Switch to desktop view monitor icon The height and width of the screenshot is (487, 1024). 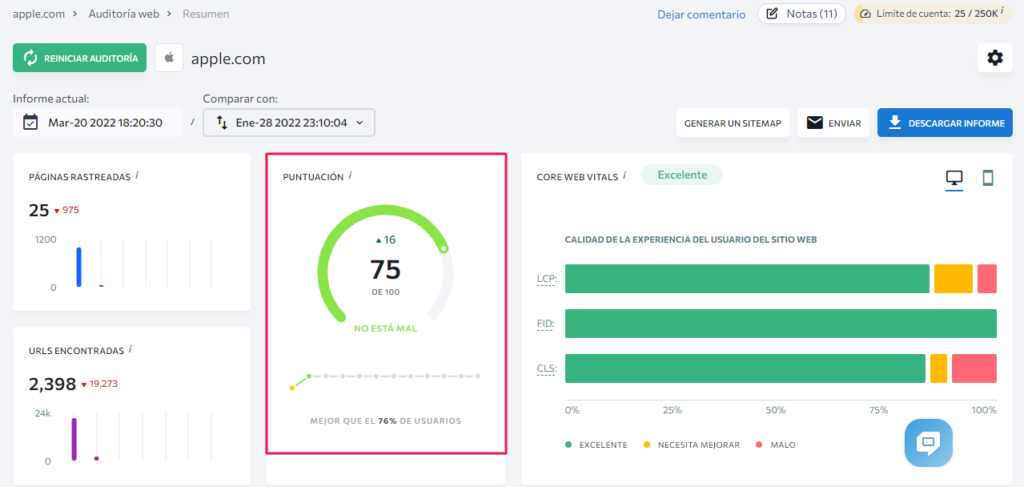coord(954,178)
